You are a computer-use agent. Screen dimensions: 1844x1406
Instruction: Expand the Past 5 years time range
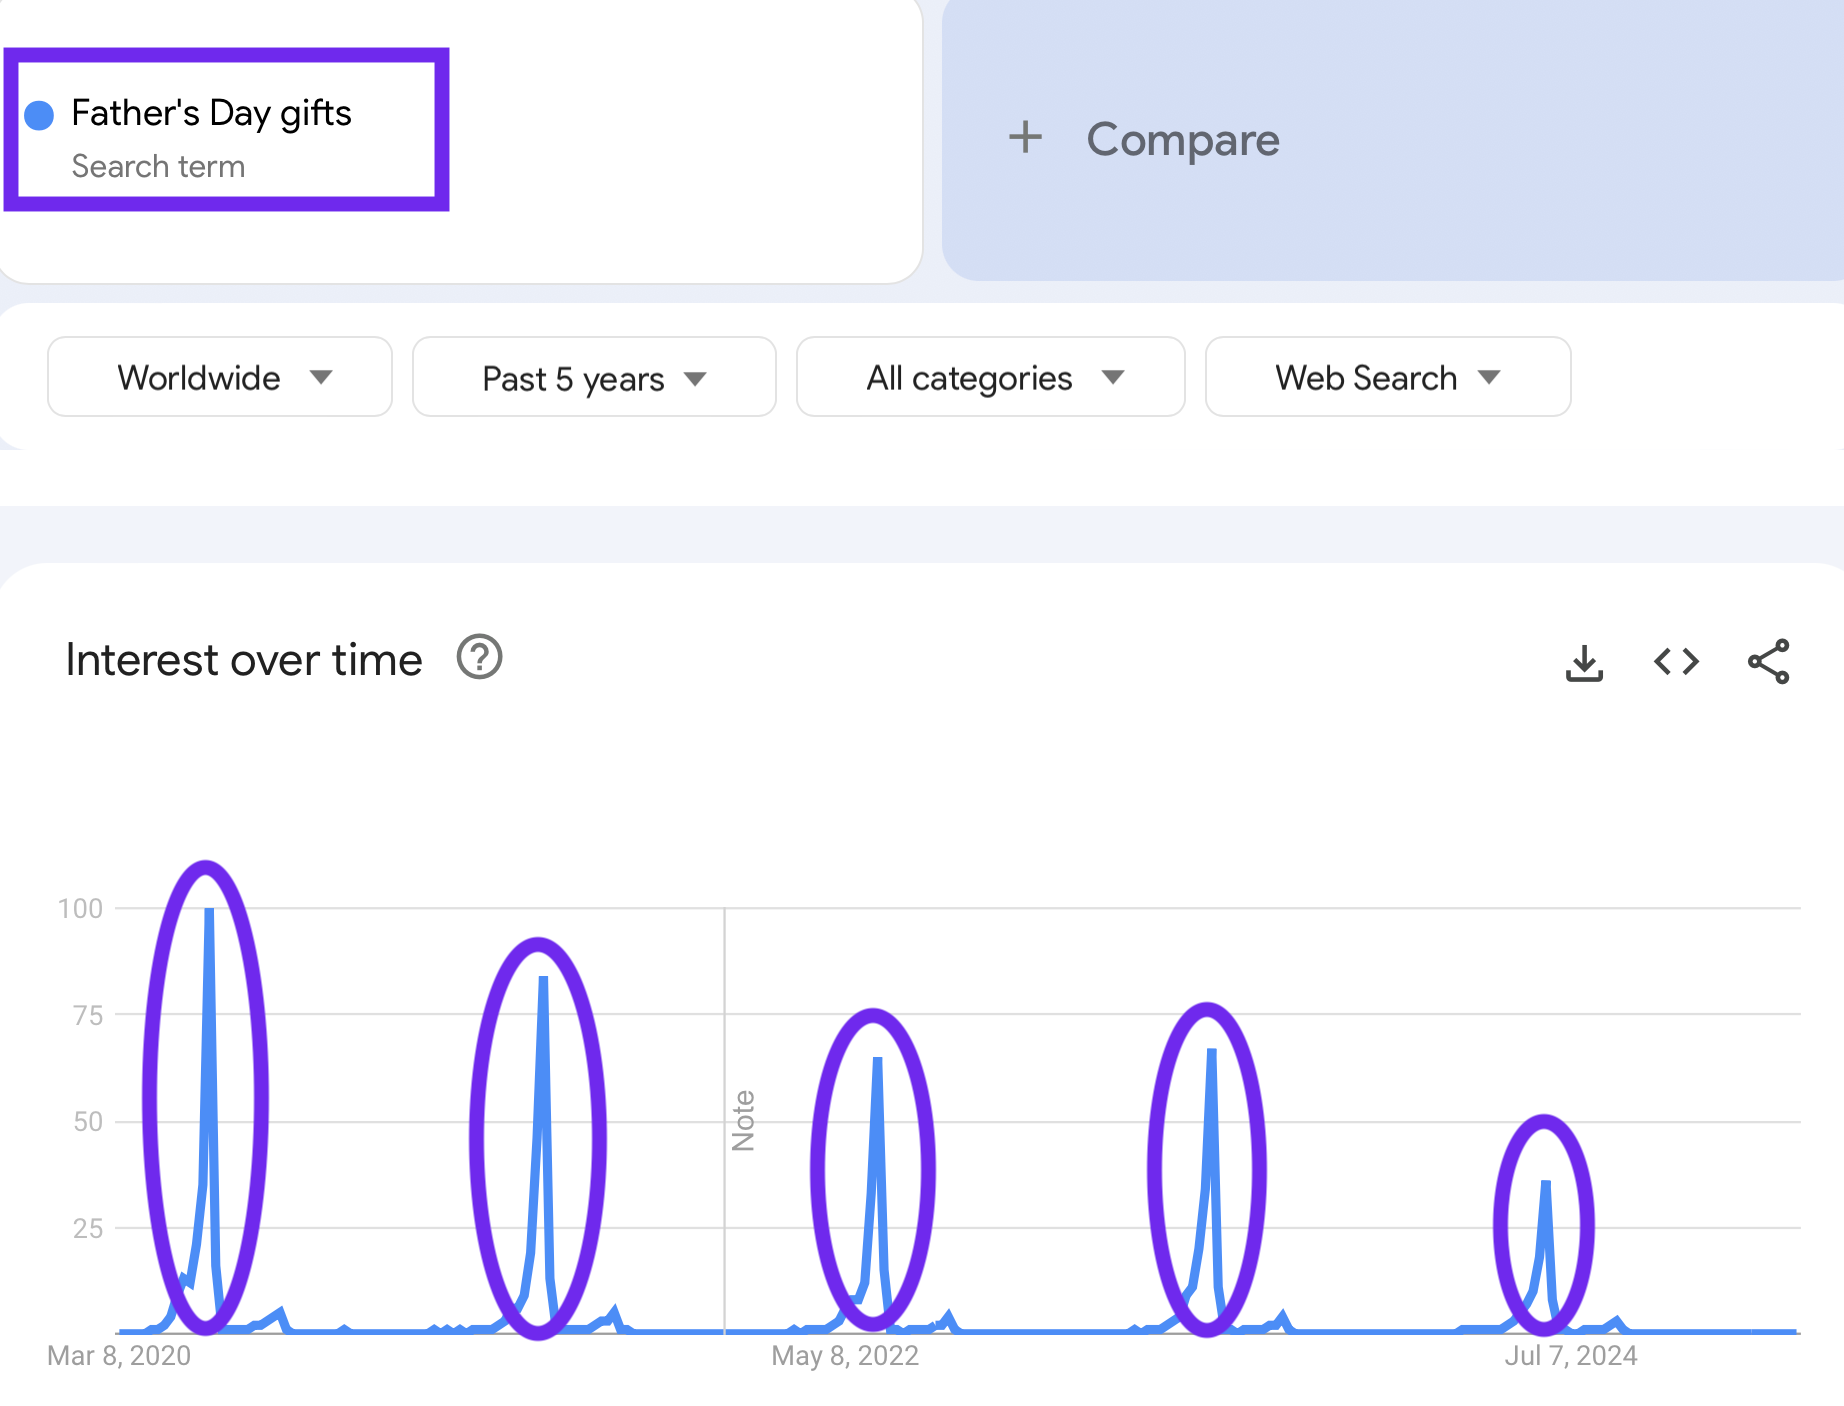(x=594, y=377)
